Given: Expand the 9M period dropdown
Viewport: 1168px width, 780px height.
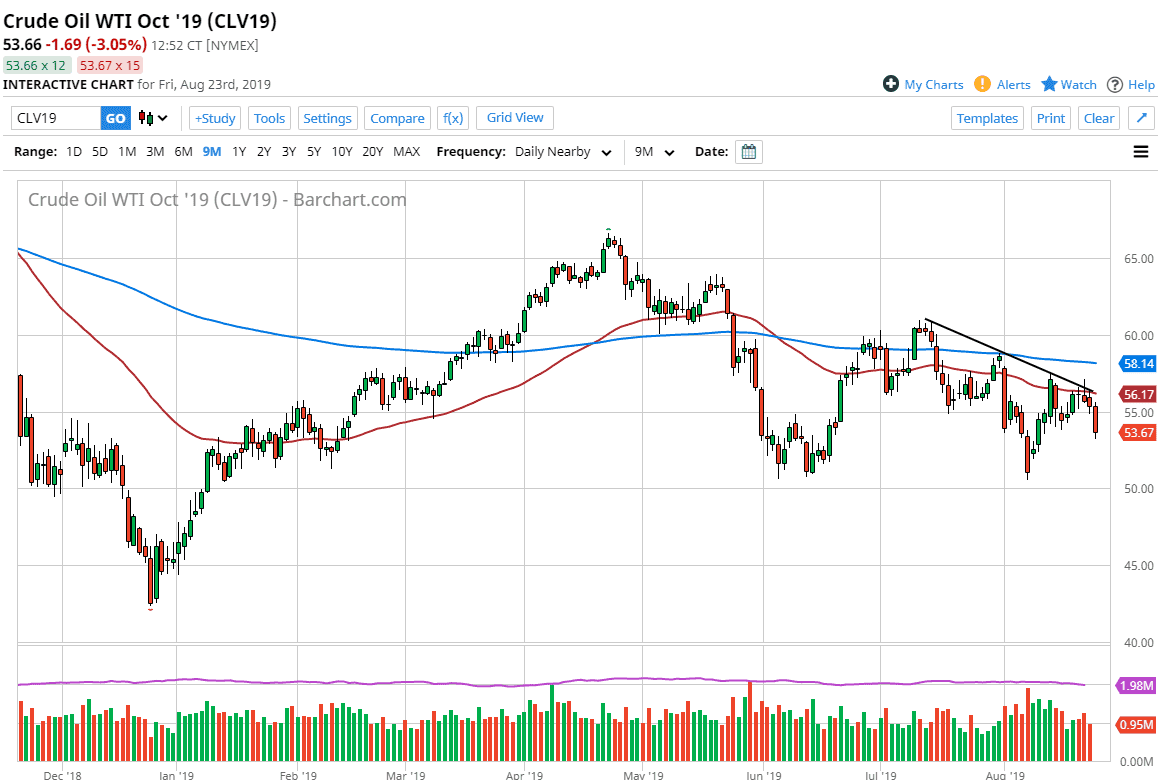Looking at the screenshot, I should (655, 152).
